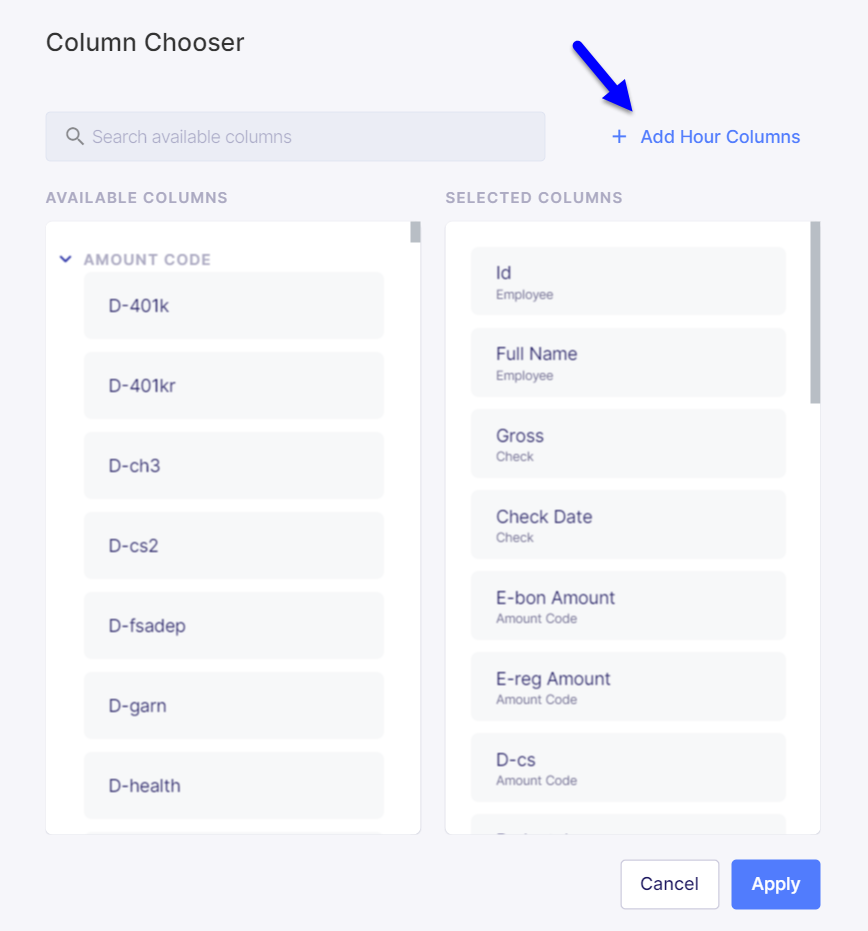Select the D-health column item

point(234,786)
